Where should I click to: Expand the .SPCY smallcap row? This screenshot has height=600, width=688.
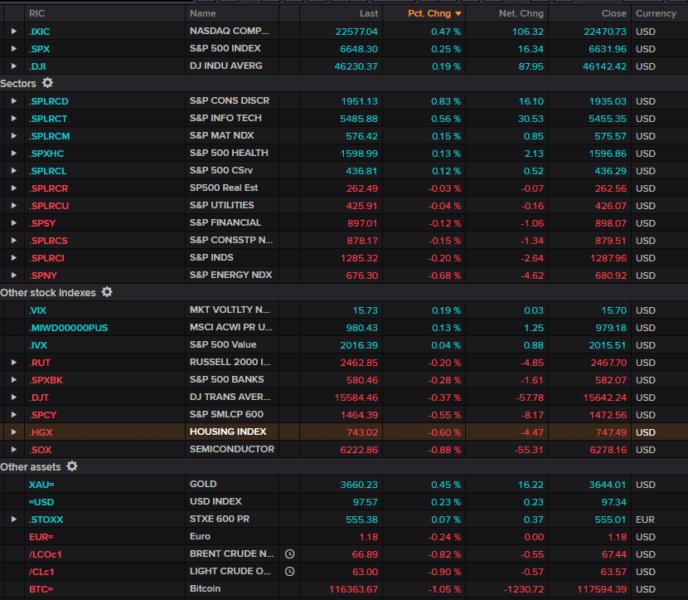(14, 415)
